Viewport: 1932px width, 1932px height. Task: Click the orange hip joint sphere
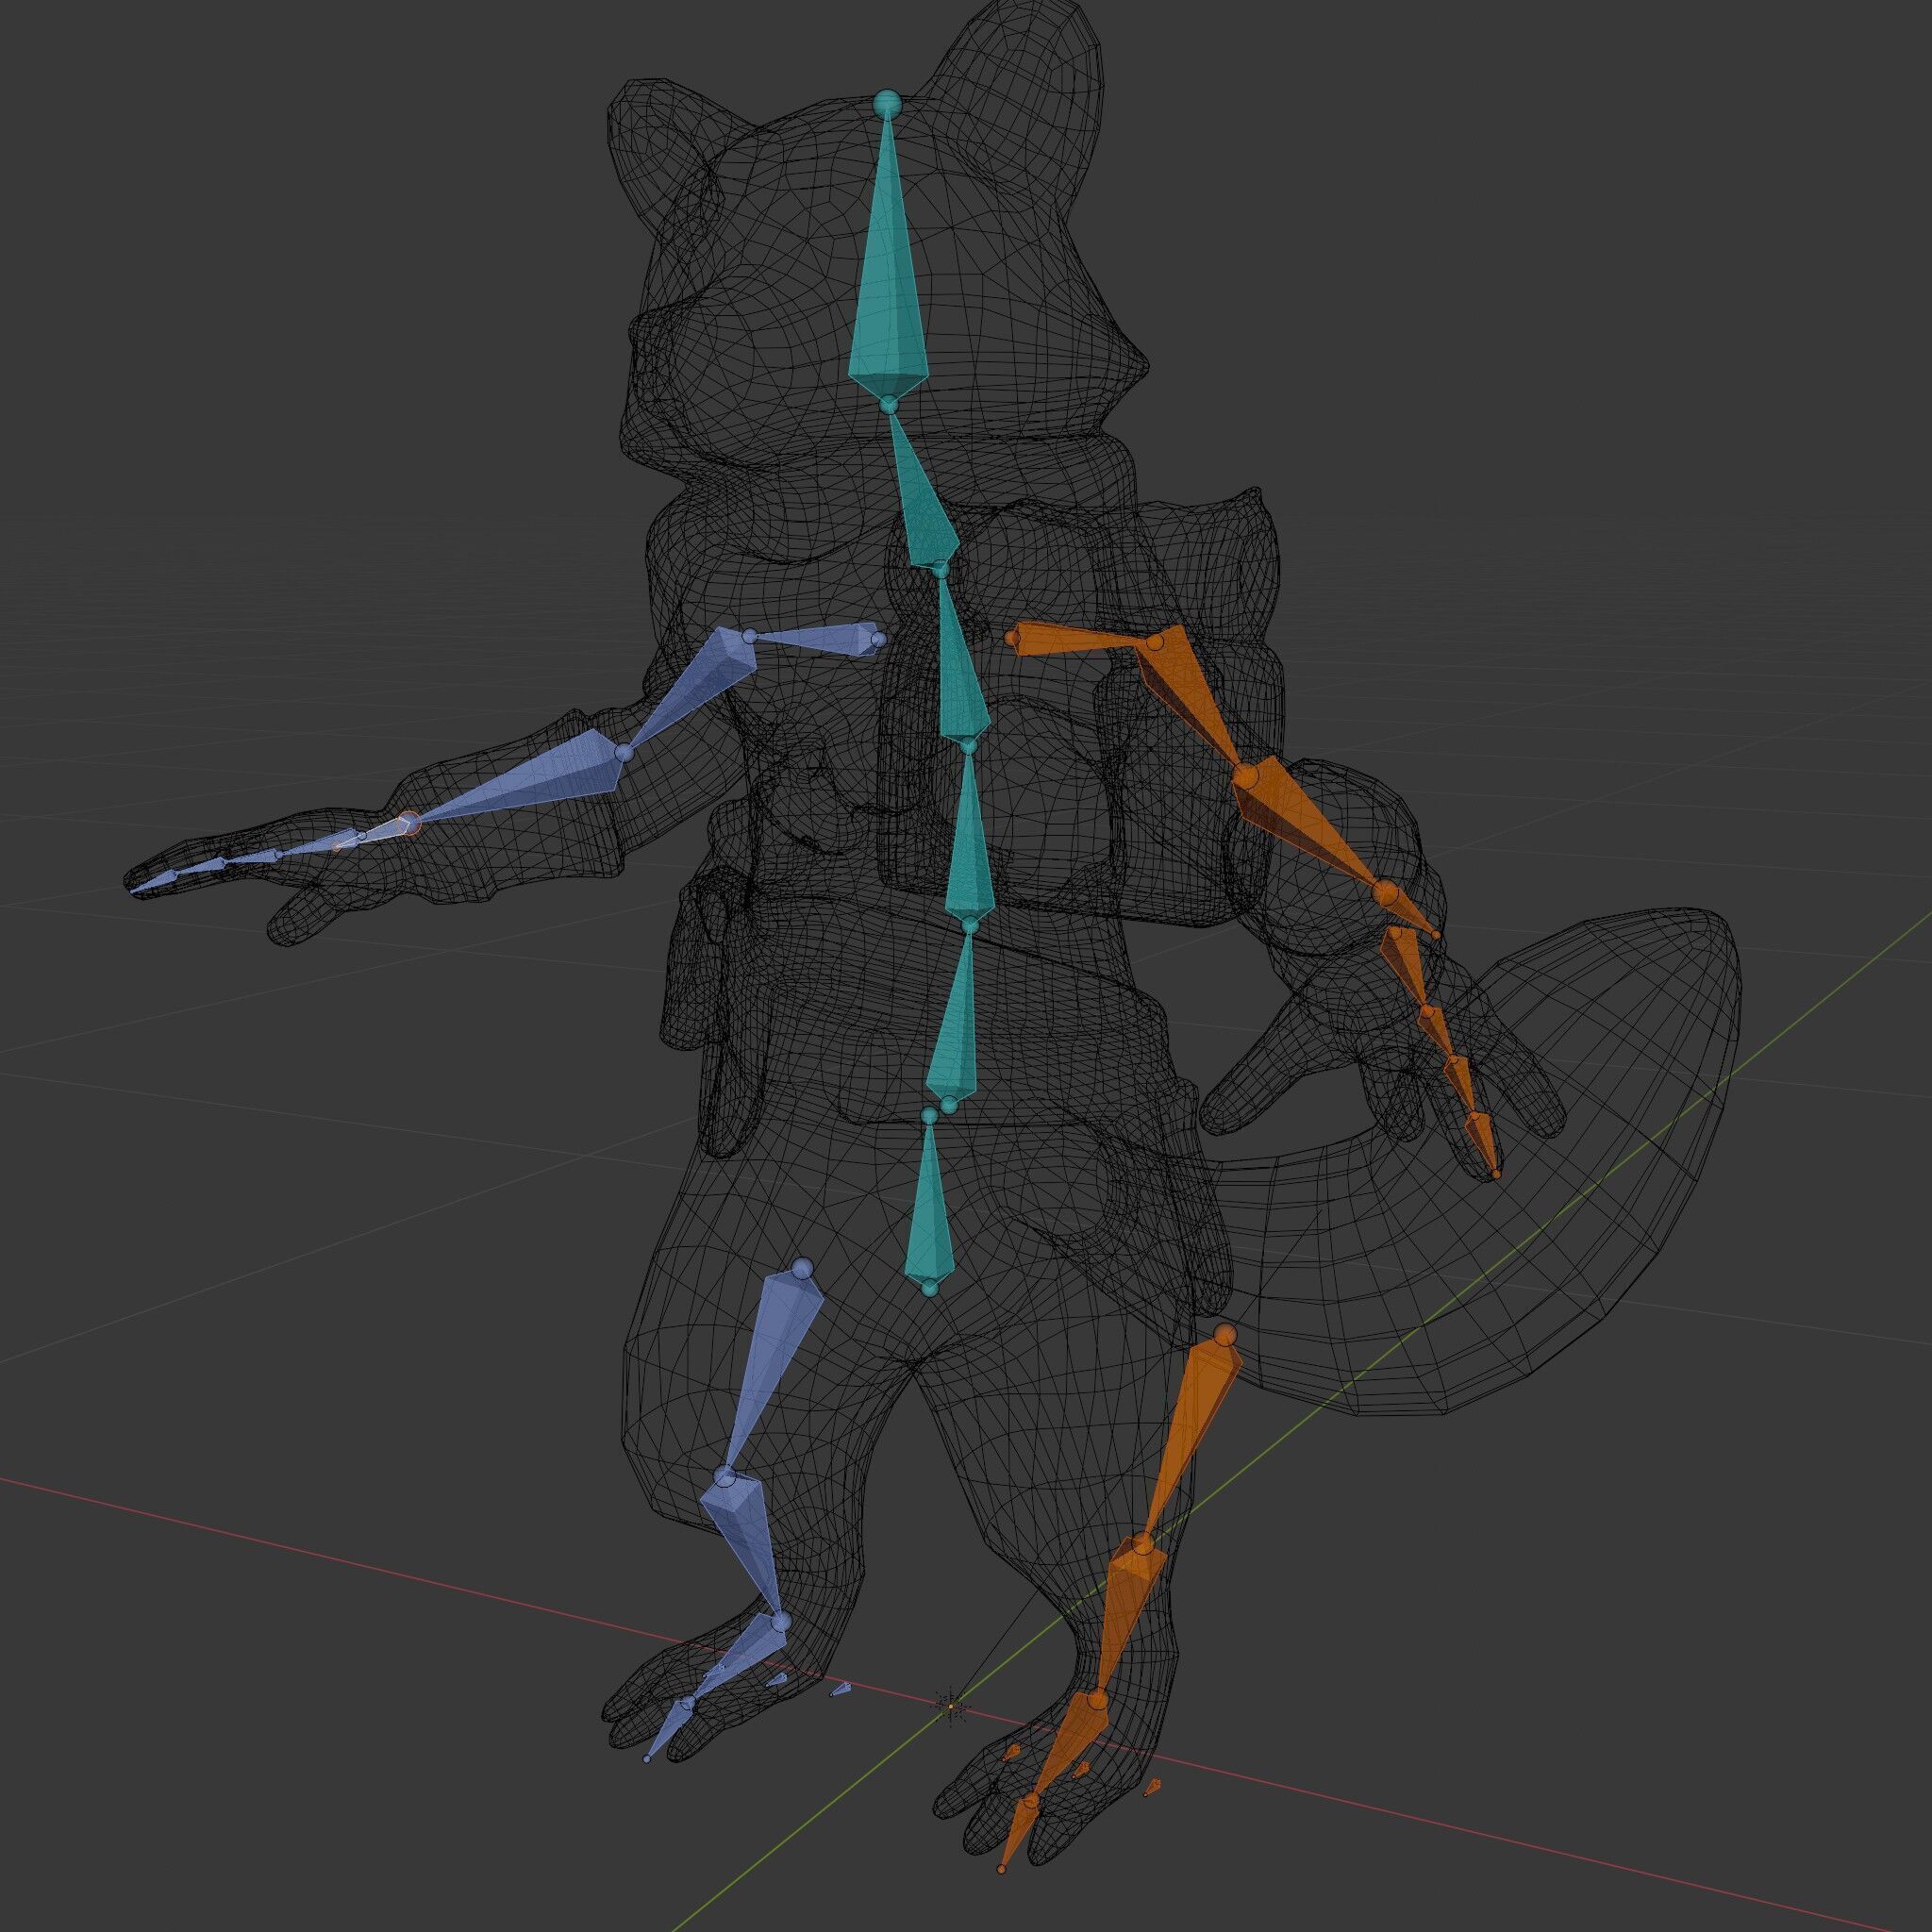[x=1225, y=1334]
